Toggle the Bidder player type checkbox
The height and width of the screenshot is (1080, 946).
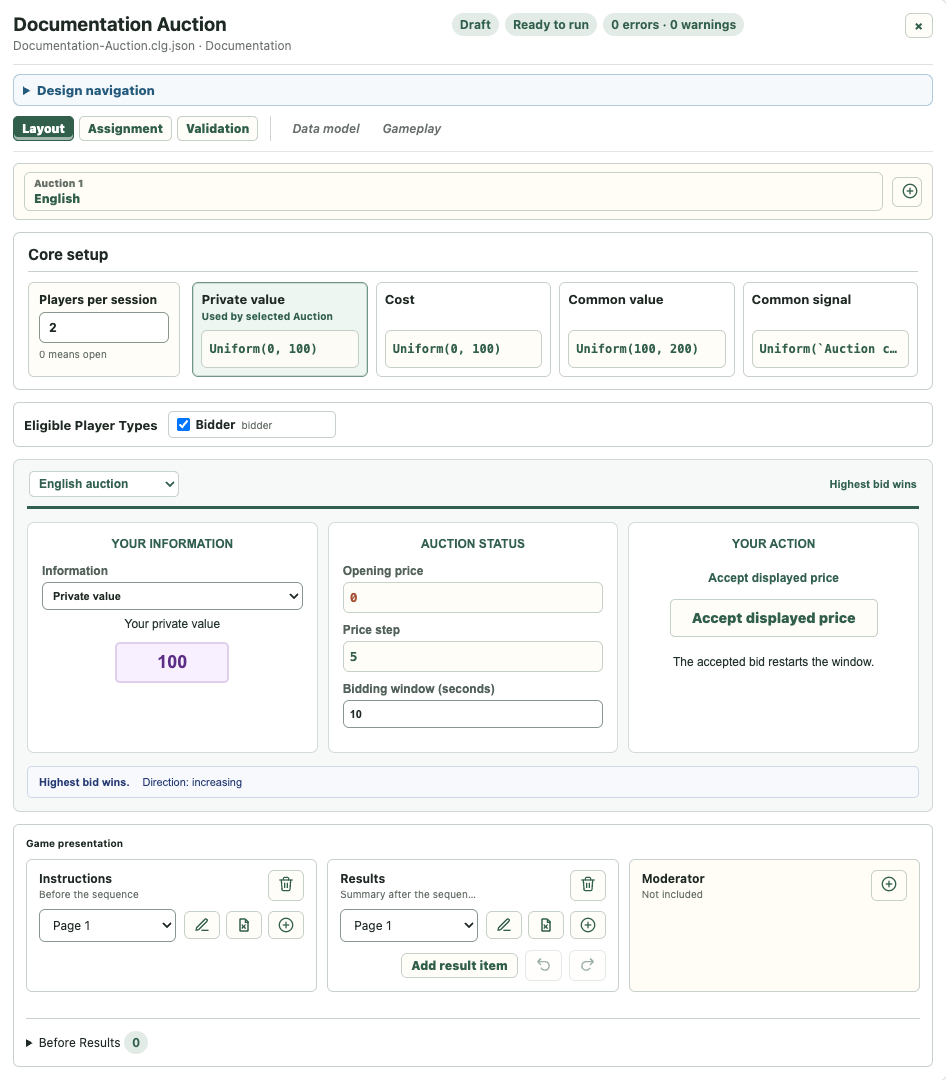coord(183,424)
